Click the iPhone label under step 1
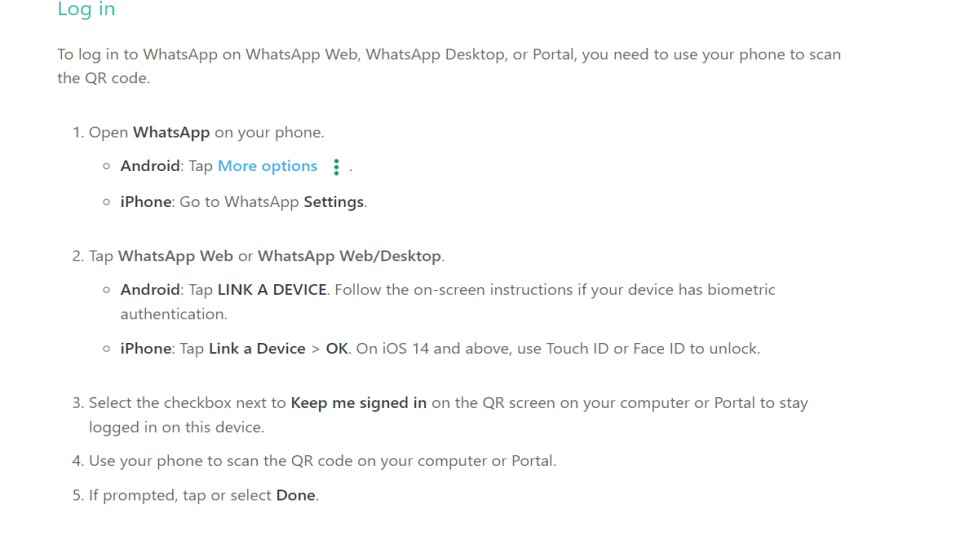The width and height of the screenshot is (960, 540). point(146,202)
